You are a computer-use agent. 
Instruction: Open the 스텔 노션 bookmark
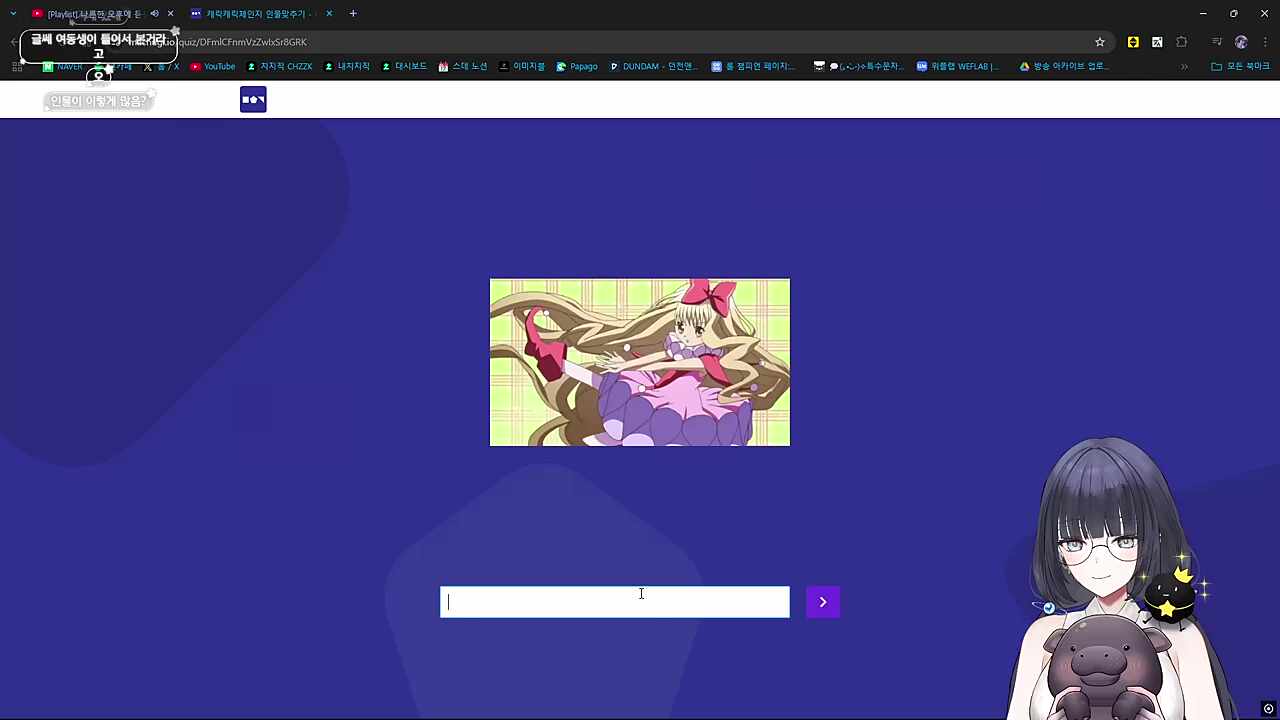coord(463,67)
